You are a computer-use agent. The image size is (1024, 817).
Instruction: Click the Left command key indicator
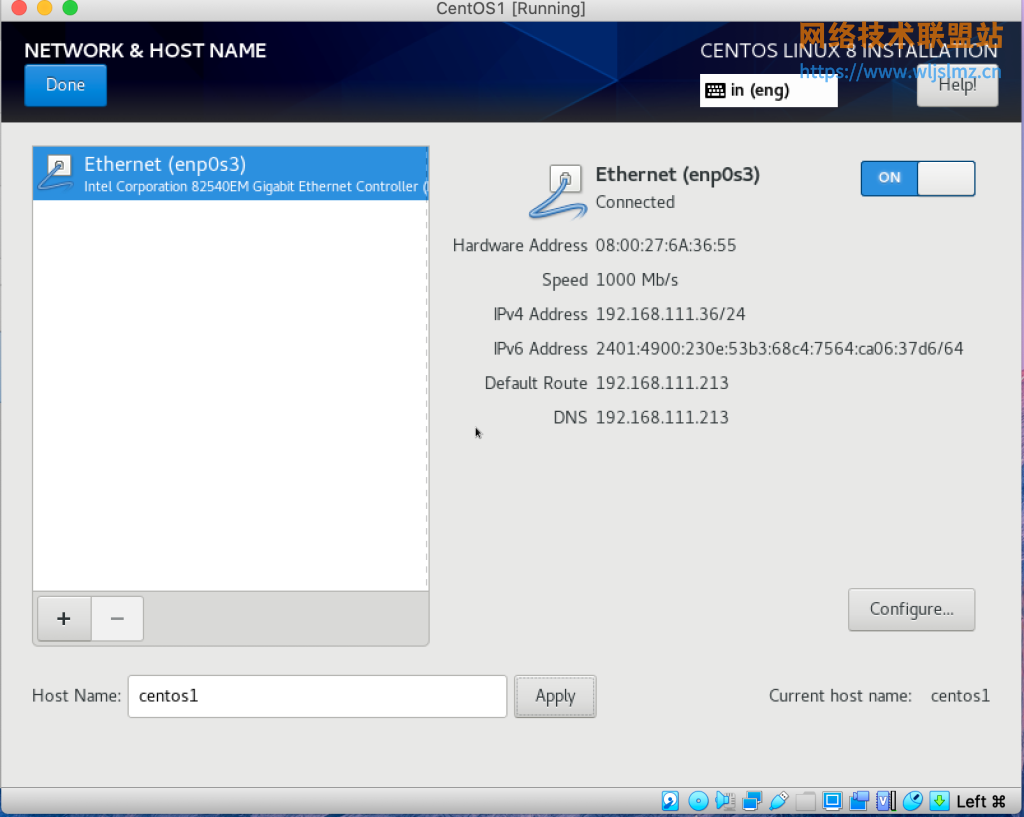pyautogui.click(x=980, y=801)
